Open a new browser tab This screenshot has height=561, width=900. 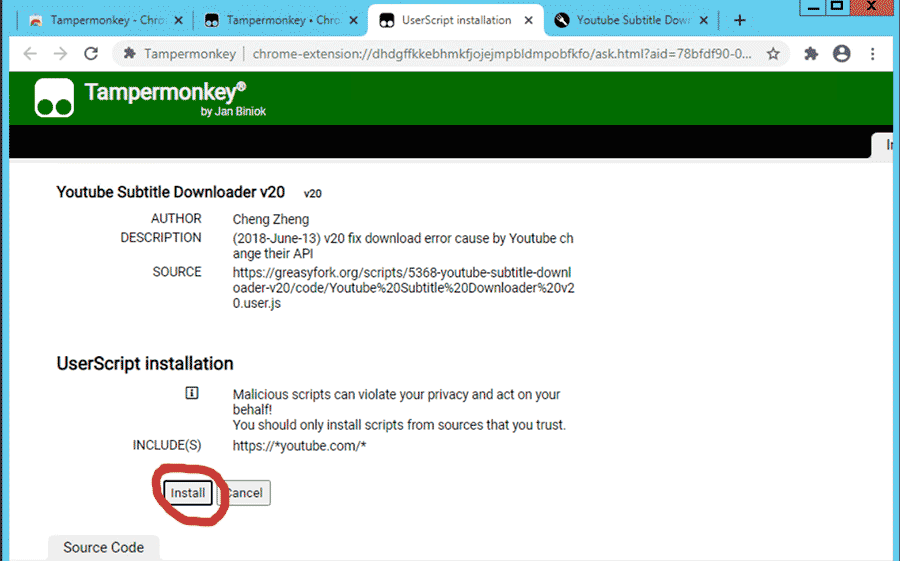(739, 21)
